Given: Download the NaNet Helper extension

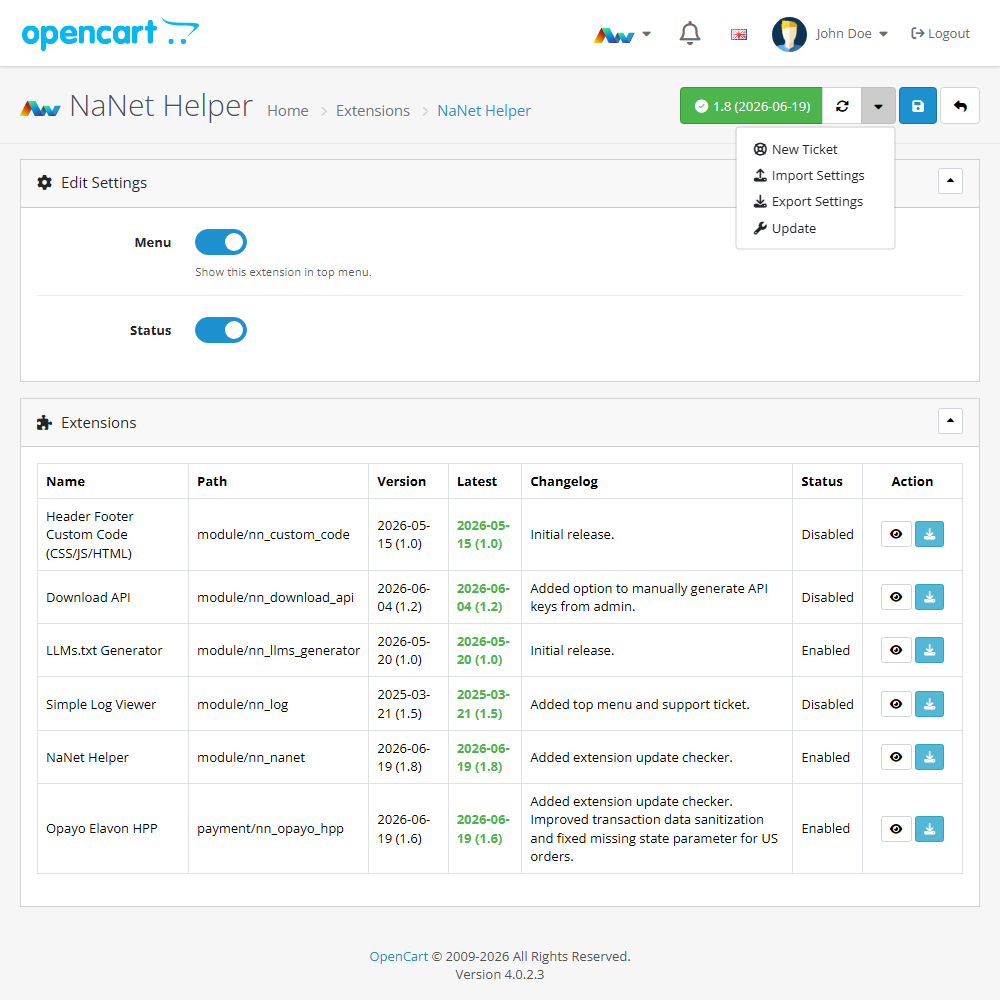Looking at the screenshot, I should 929,757.
